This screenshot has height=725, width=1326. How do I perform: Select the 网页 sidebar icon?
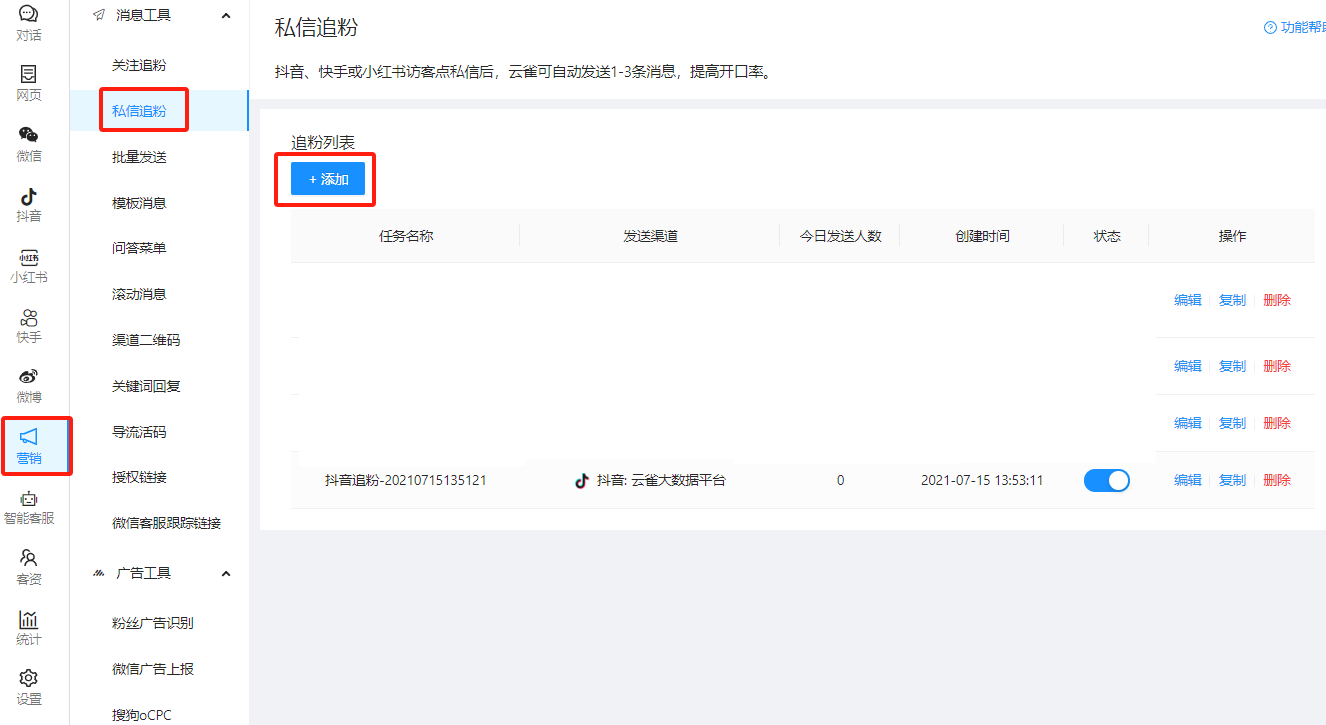[28, 84]
